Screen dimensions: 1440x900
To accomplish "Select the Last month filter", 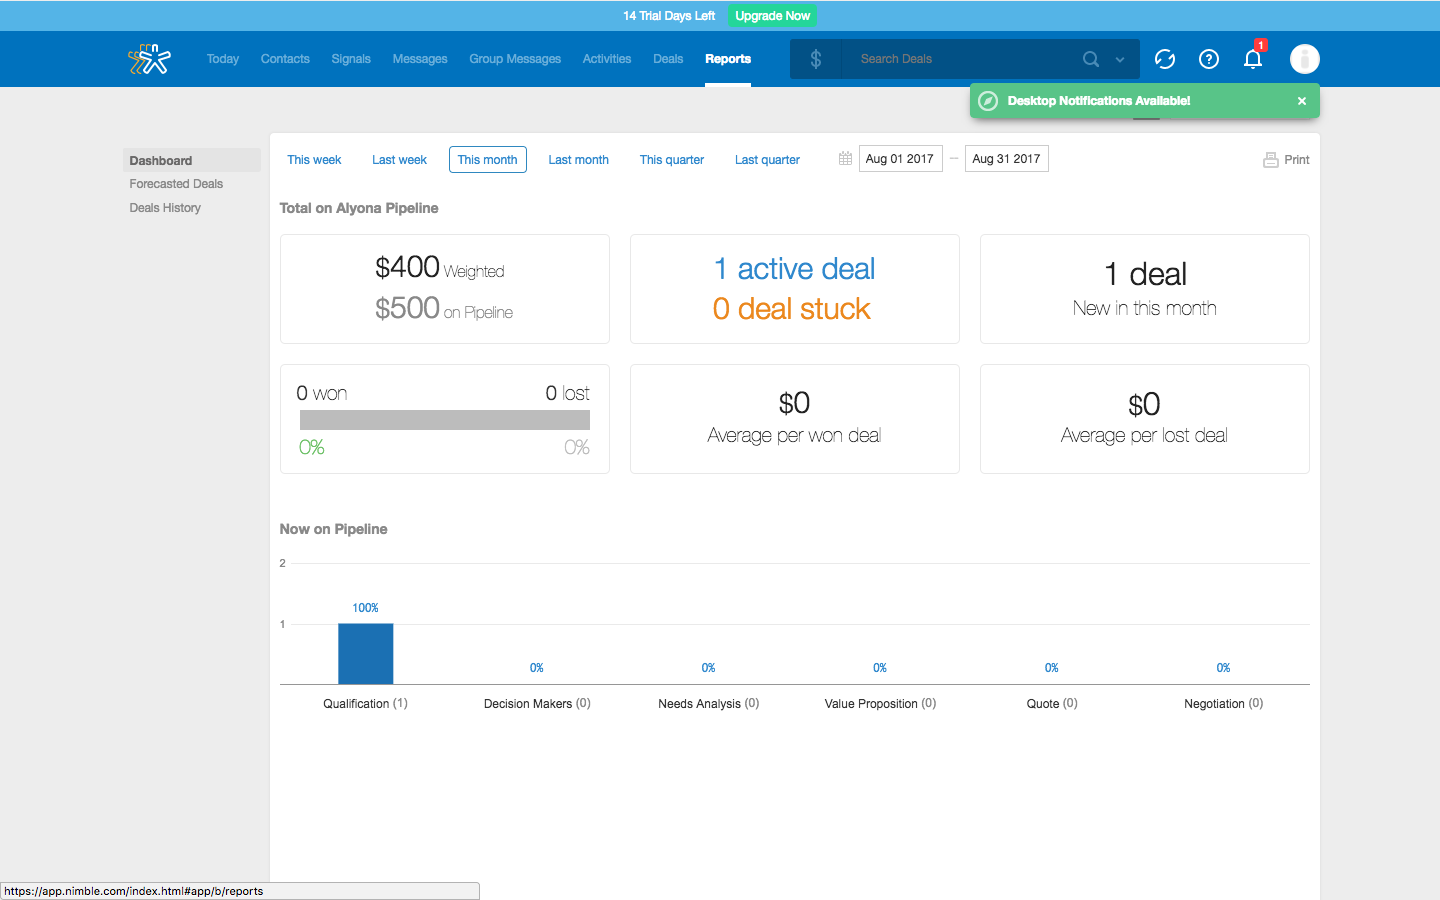I will [578, 160].
